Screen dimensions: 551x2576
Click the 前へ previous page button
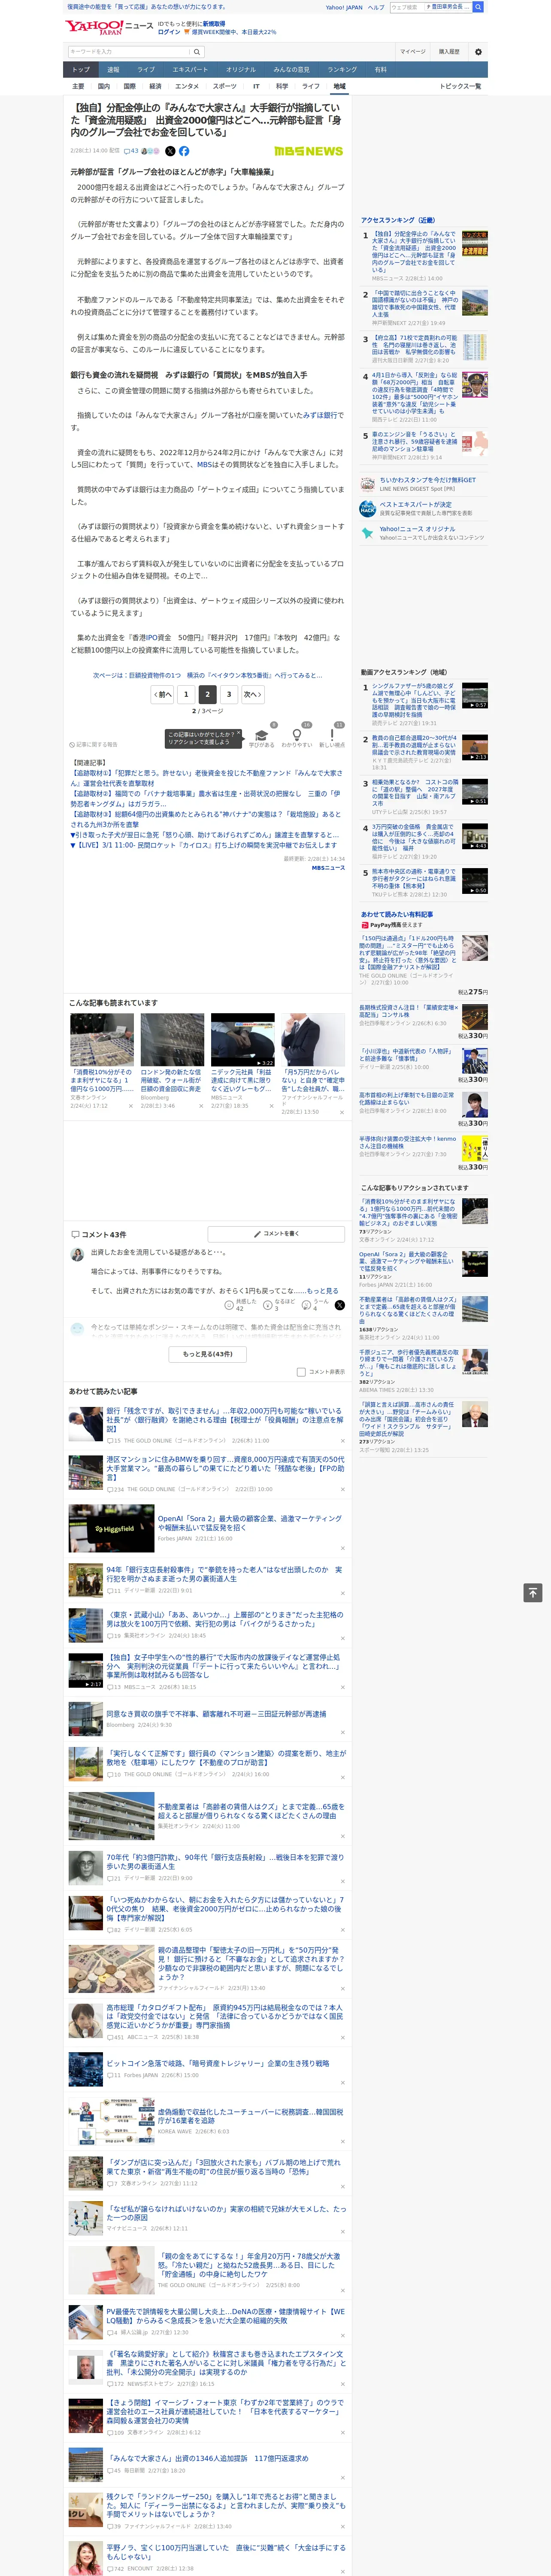[163, 694]
